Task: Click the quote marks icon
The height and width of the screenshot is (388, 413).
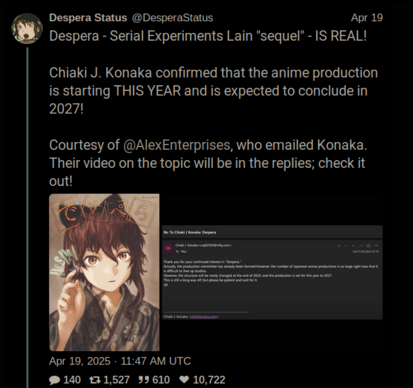Action: 143,380
